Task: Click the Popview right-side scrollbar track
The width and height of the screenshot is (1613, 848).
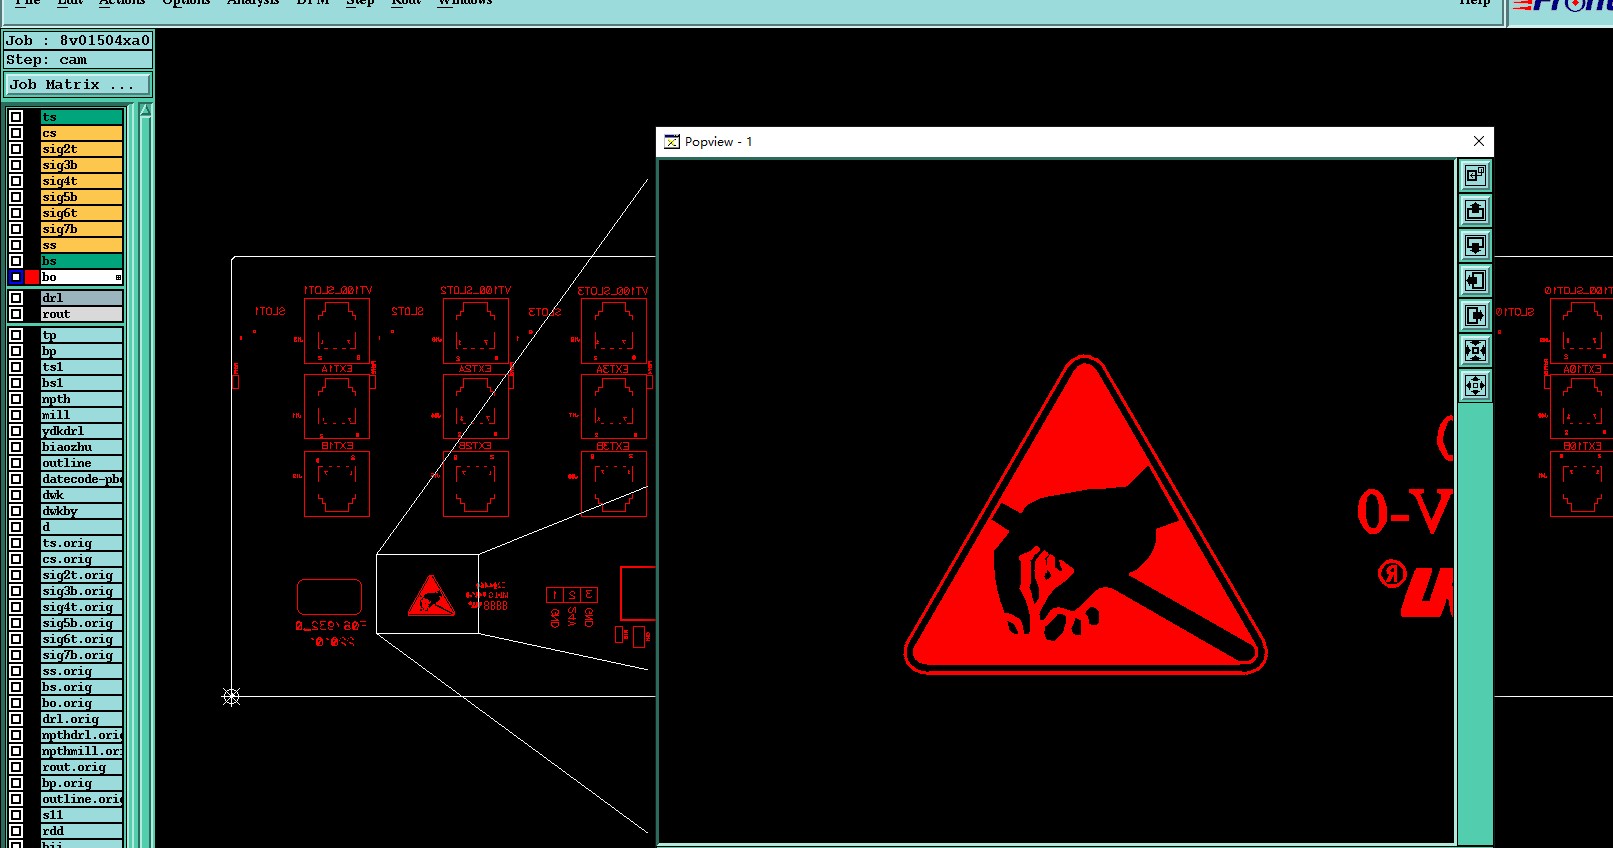Action: (1475, 625)
